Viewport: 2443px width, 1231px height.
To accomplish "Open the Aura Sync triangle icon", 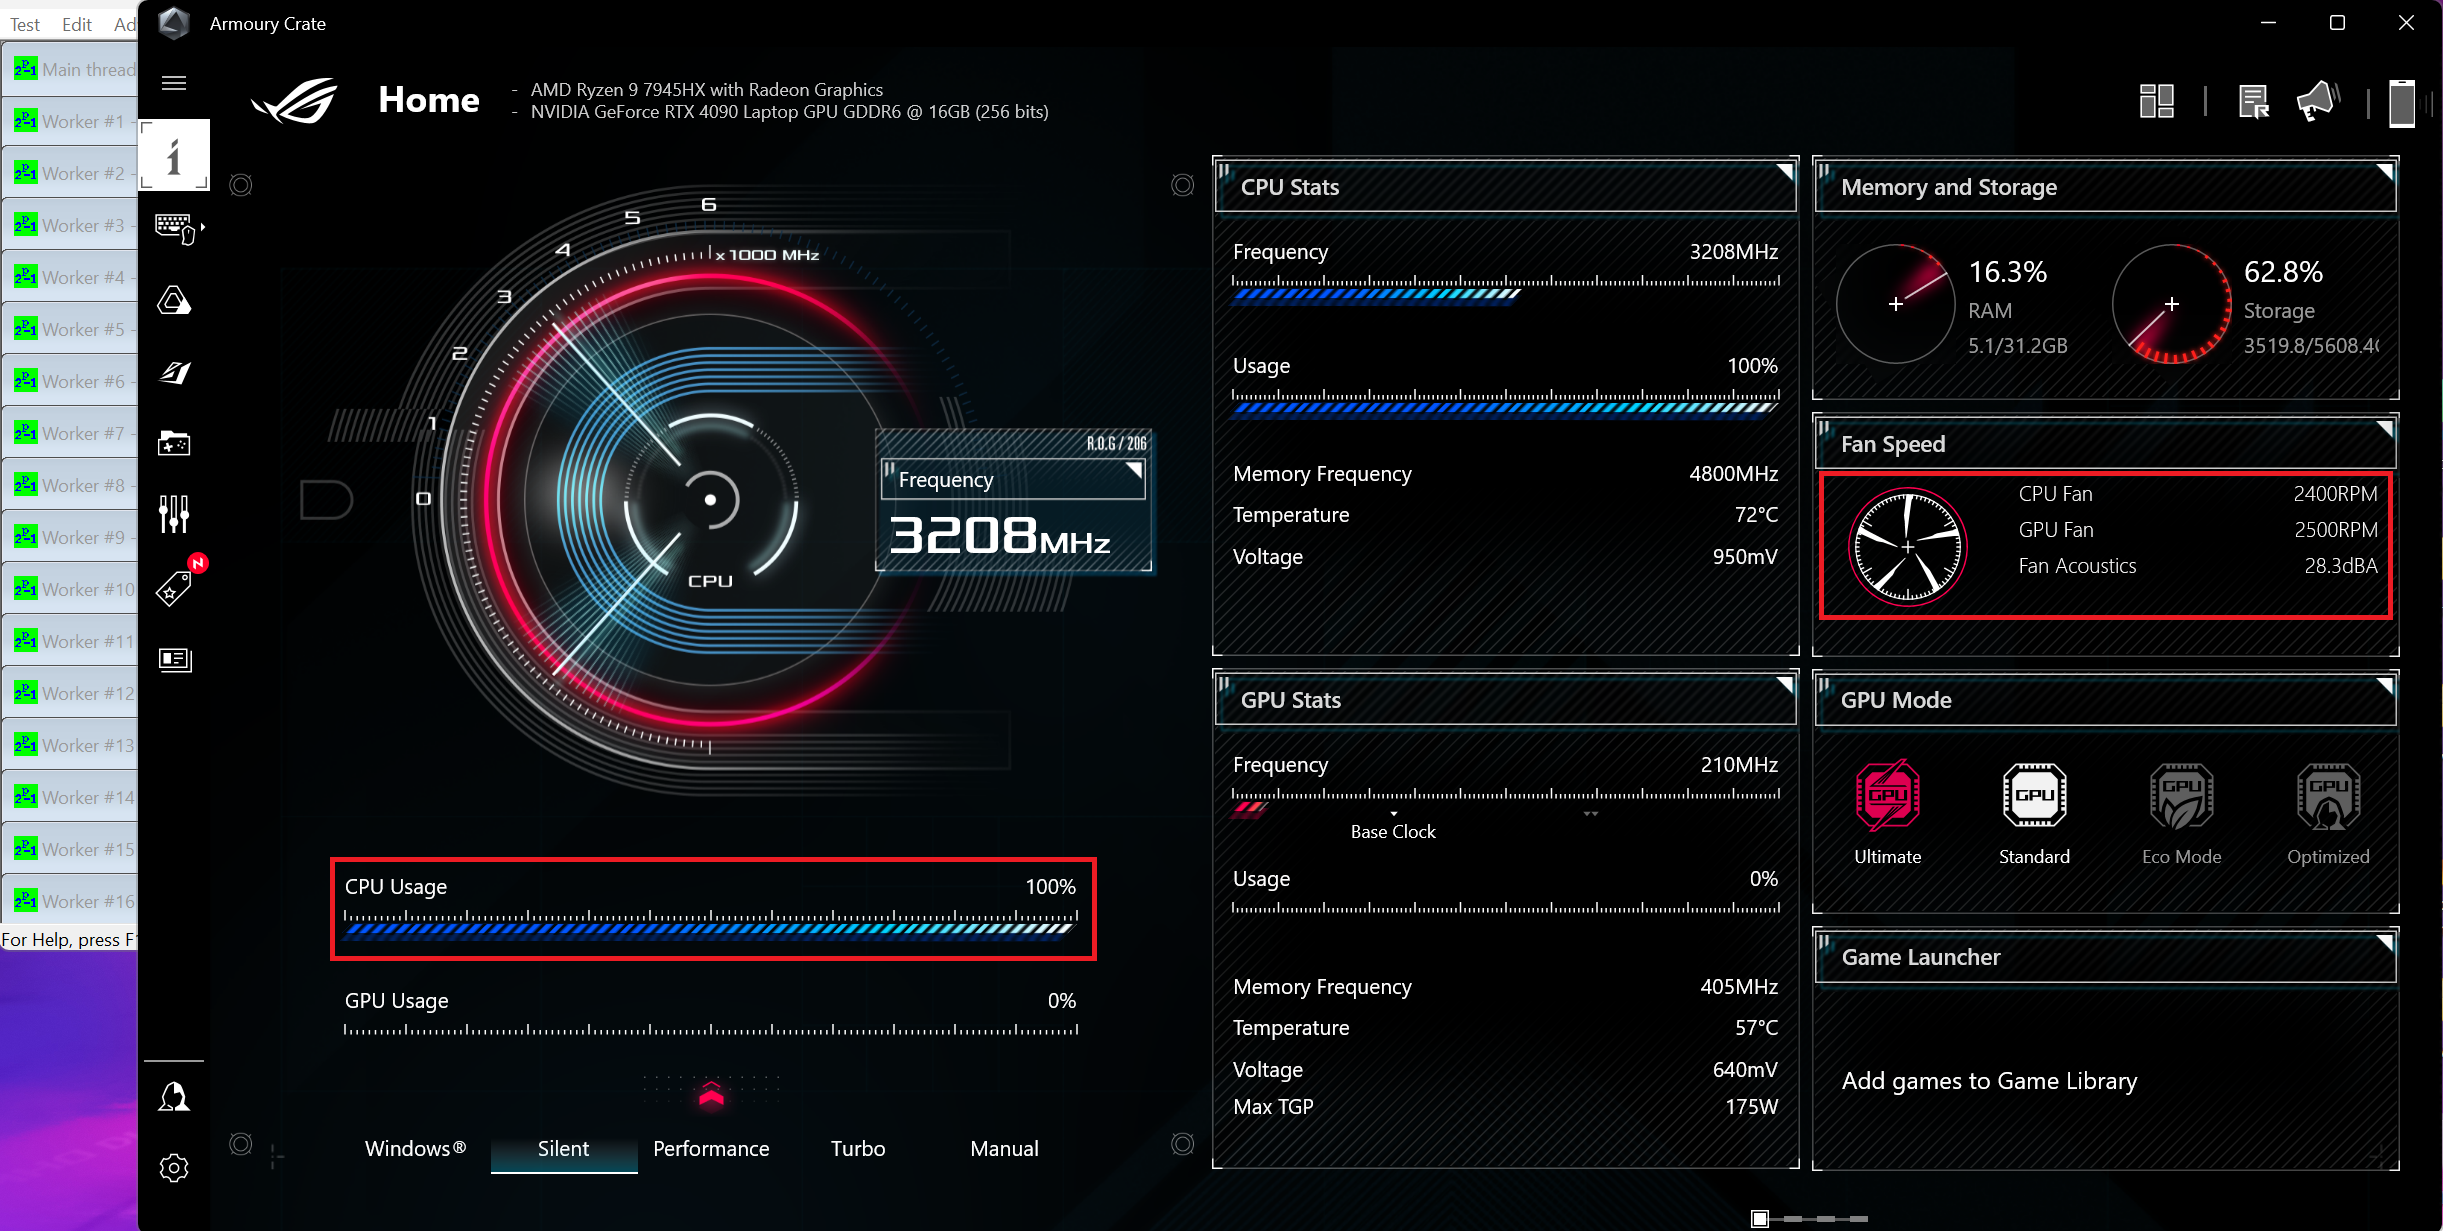I will (x=174, y=300).
